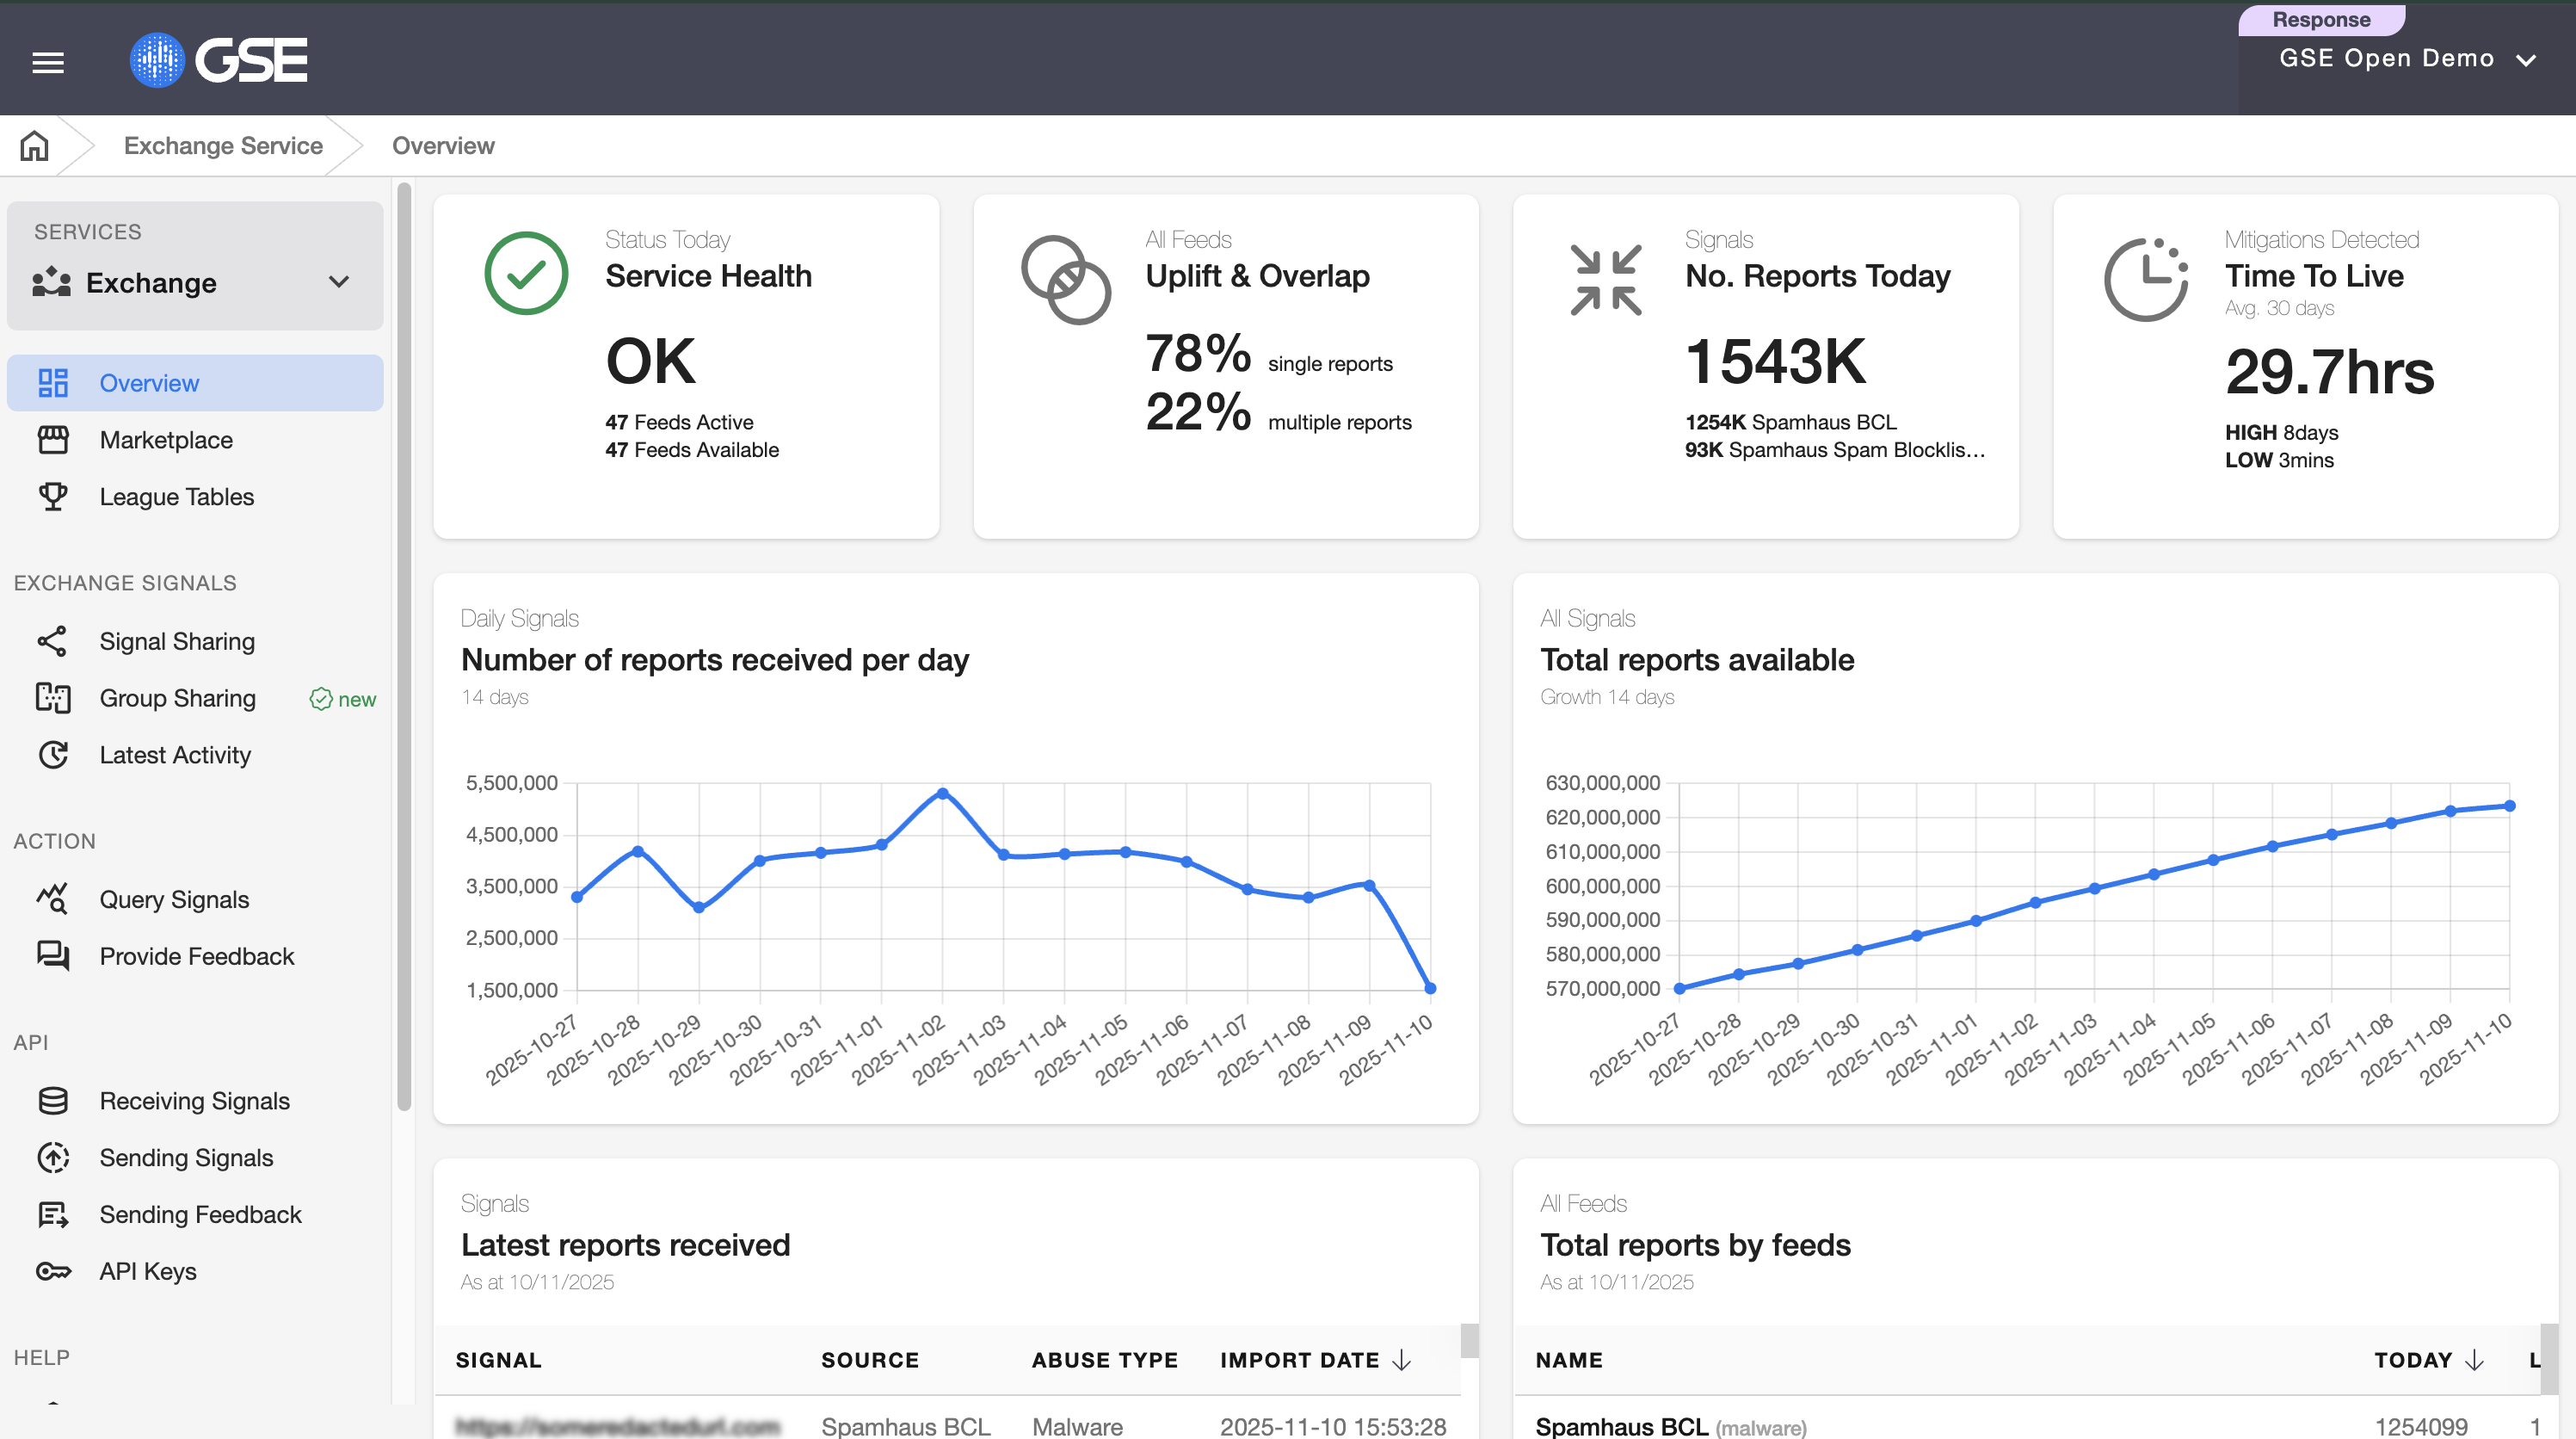Click Exchange Service breadcrumb link

pos(223,146)
